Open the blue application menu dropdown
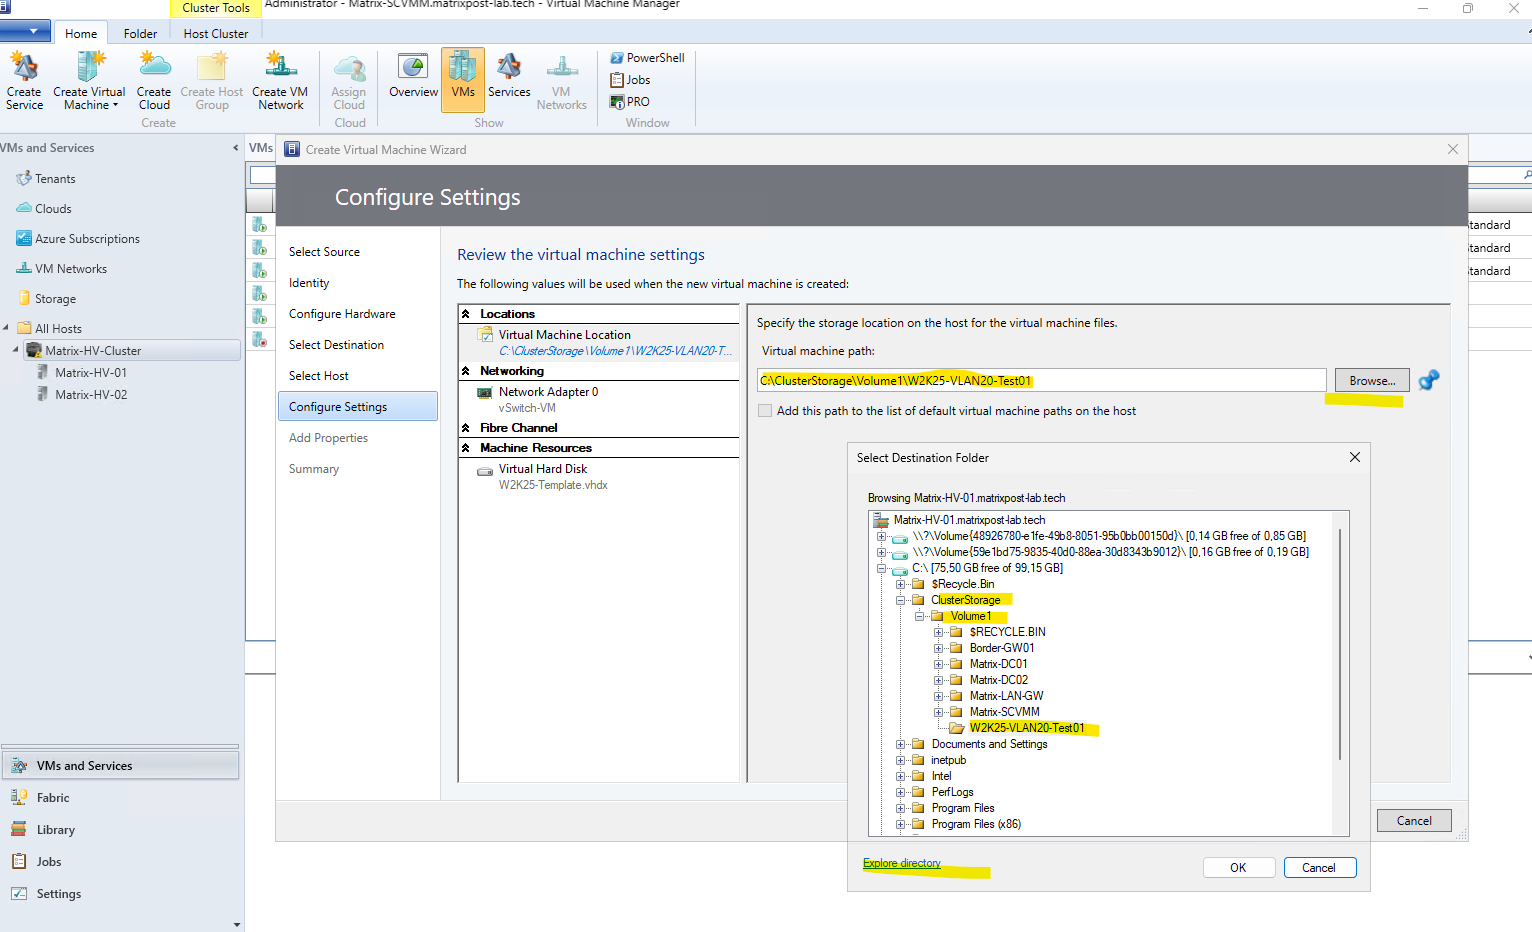This screenshot has height=932, width=1532. (25, 32)
